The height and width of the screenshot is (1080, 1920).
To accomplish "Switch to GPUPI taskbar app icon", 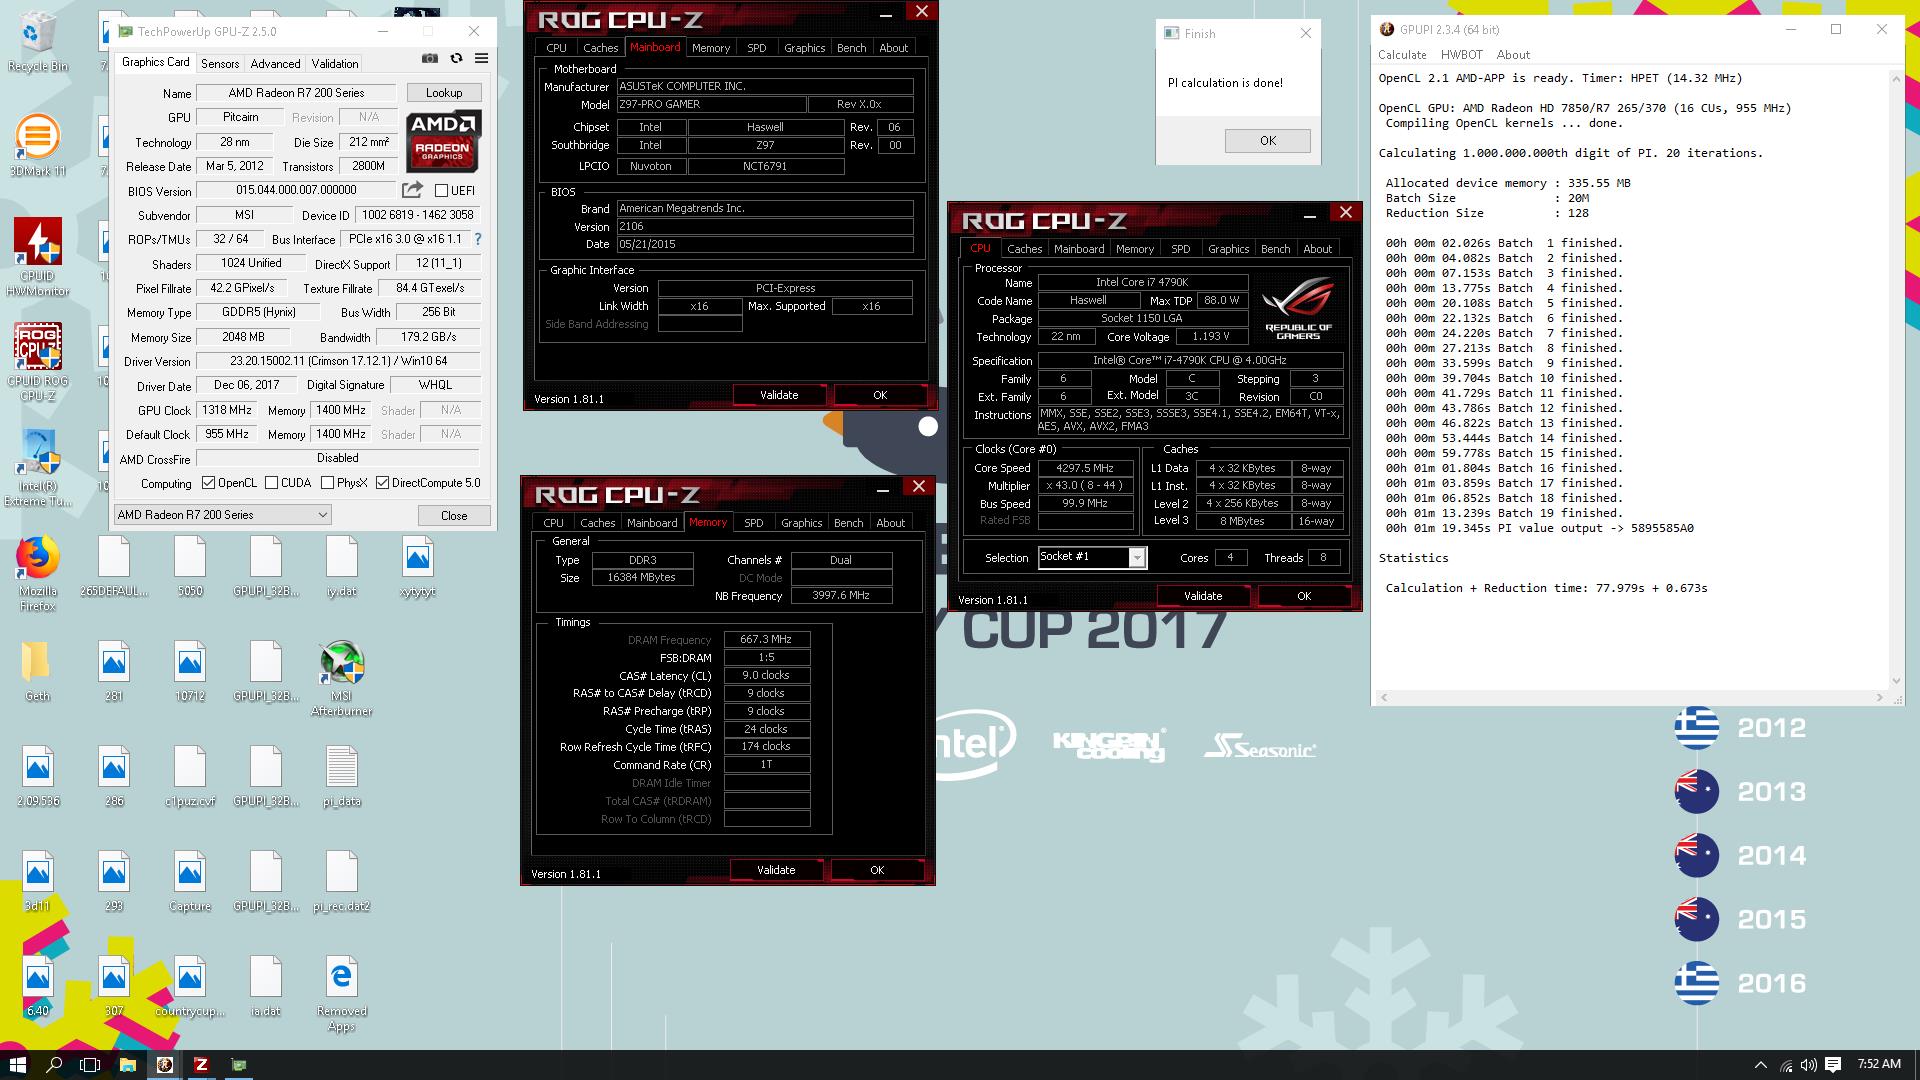I will 165,1065.
